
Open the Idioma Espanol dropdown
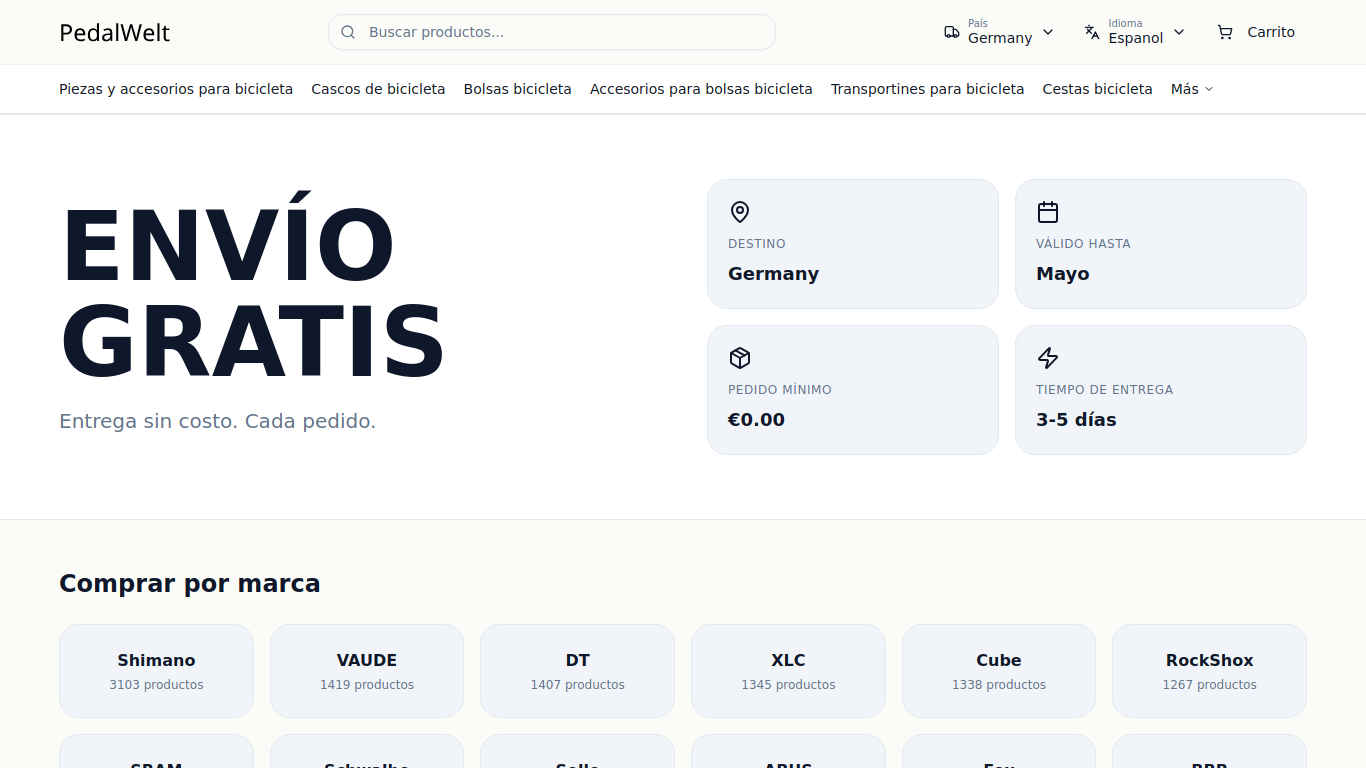click(x=1135, y=32)
